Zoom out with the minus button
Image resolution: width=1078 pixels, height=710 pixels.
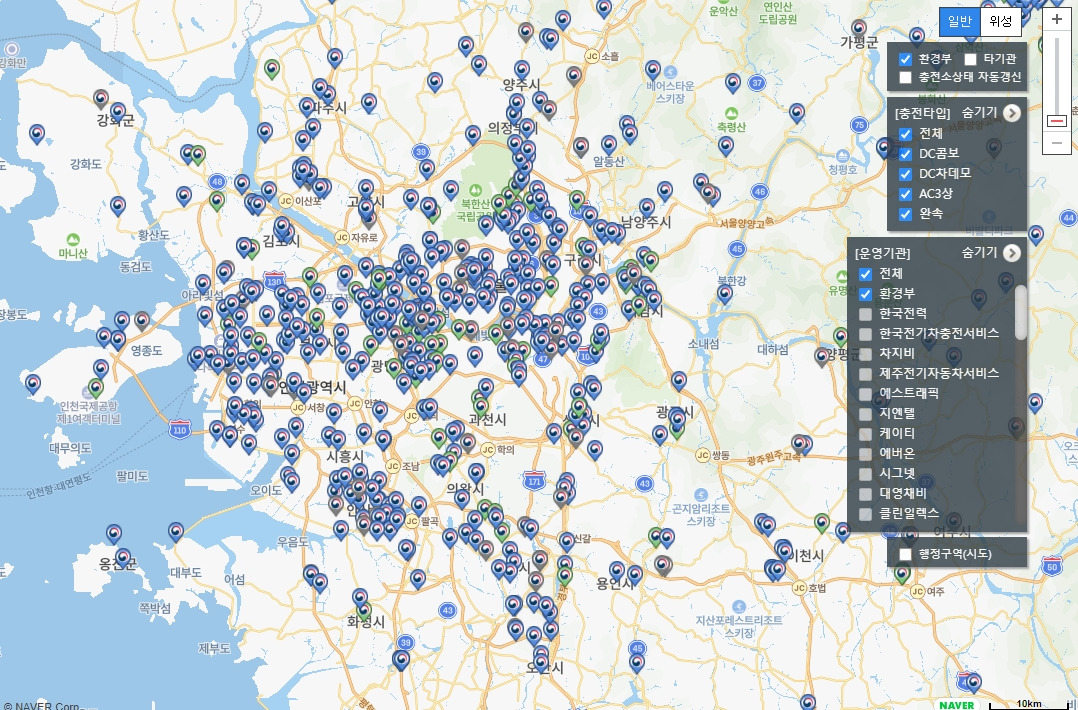coord(1057,143)
